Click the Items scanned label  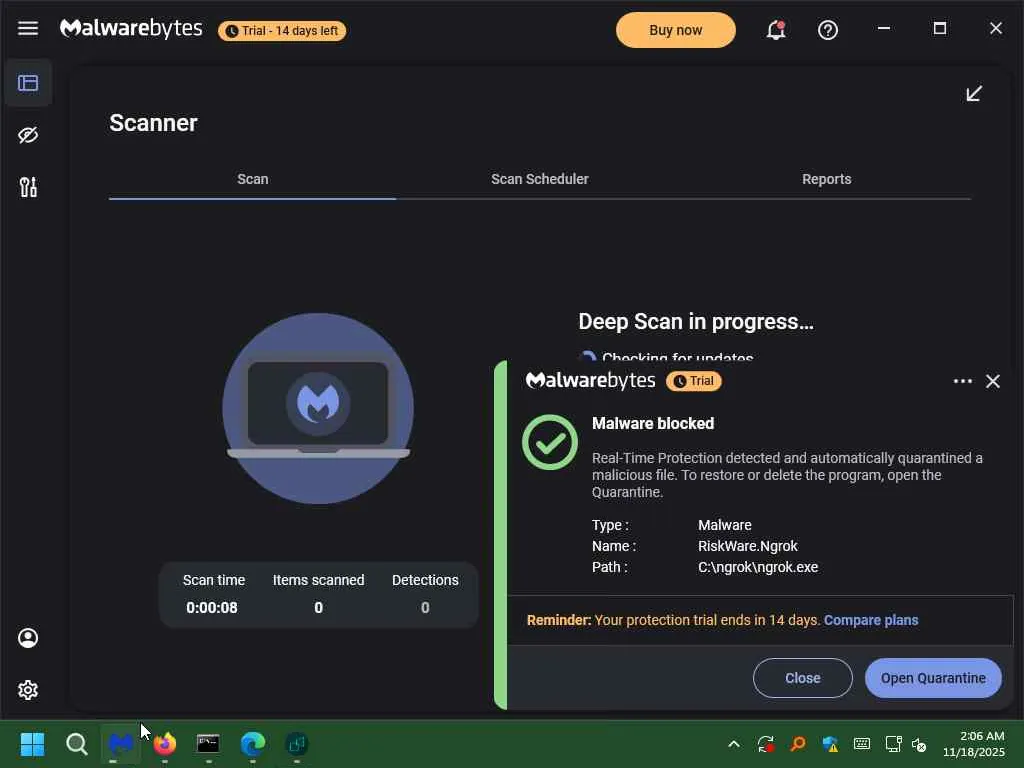319,580
